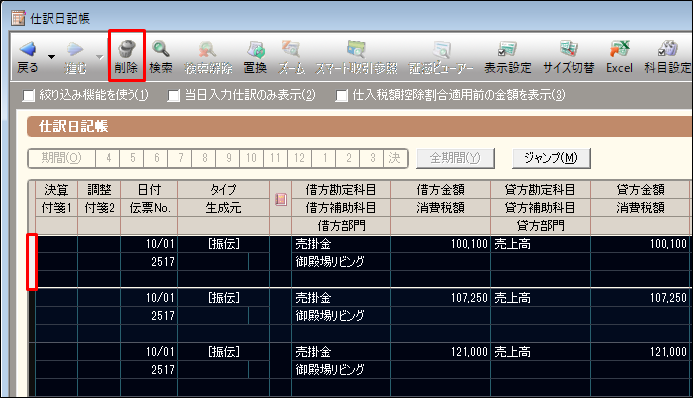Screen dimensions: 693x398
Task: Check 仕入税額控除割合適用前の金額を表示(3)
Action: tap(342, 95)
